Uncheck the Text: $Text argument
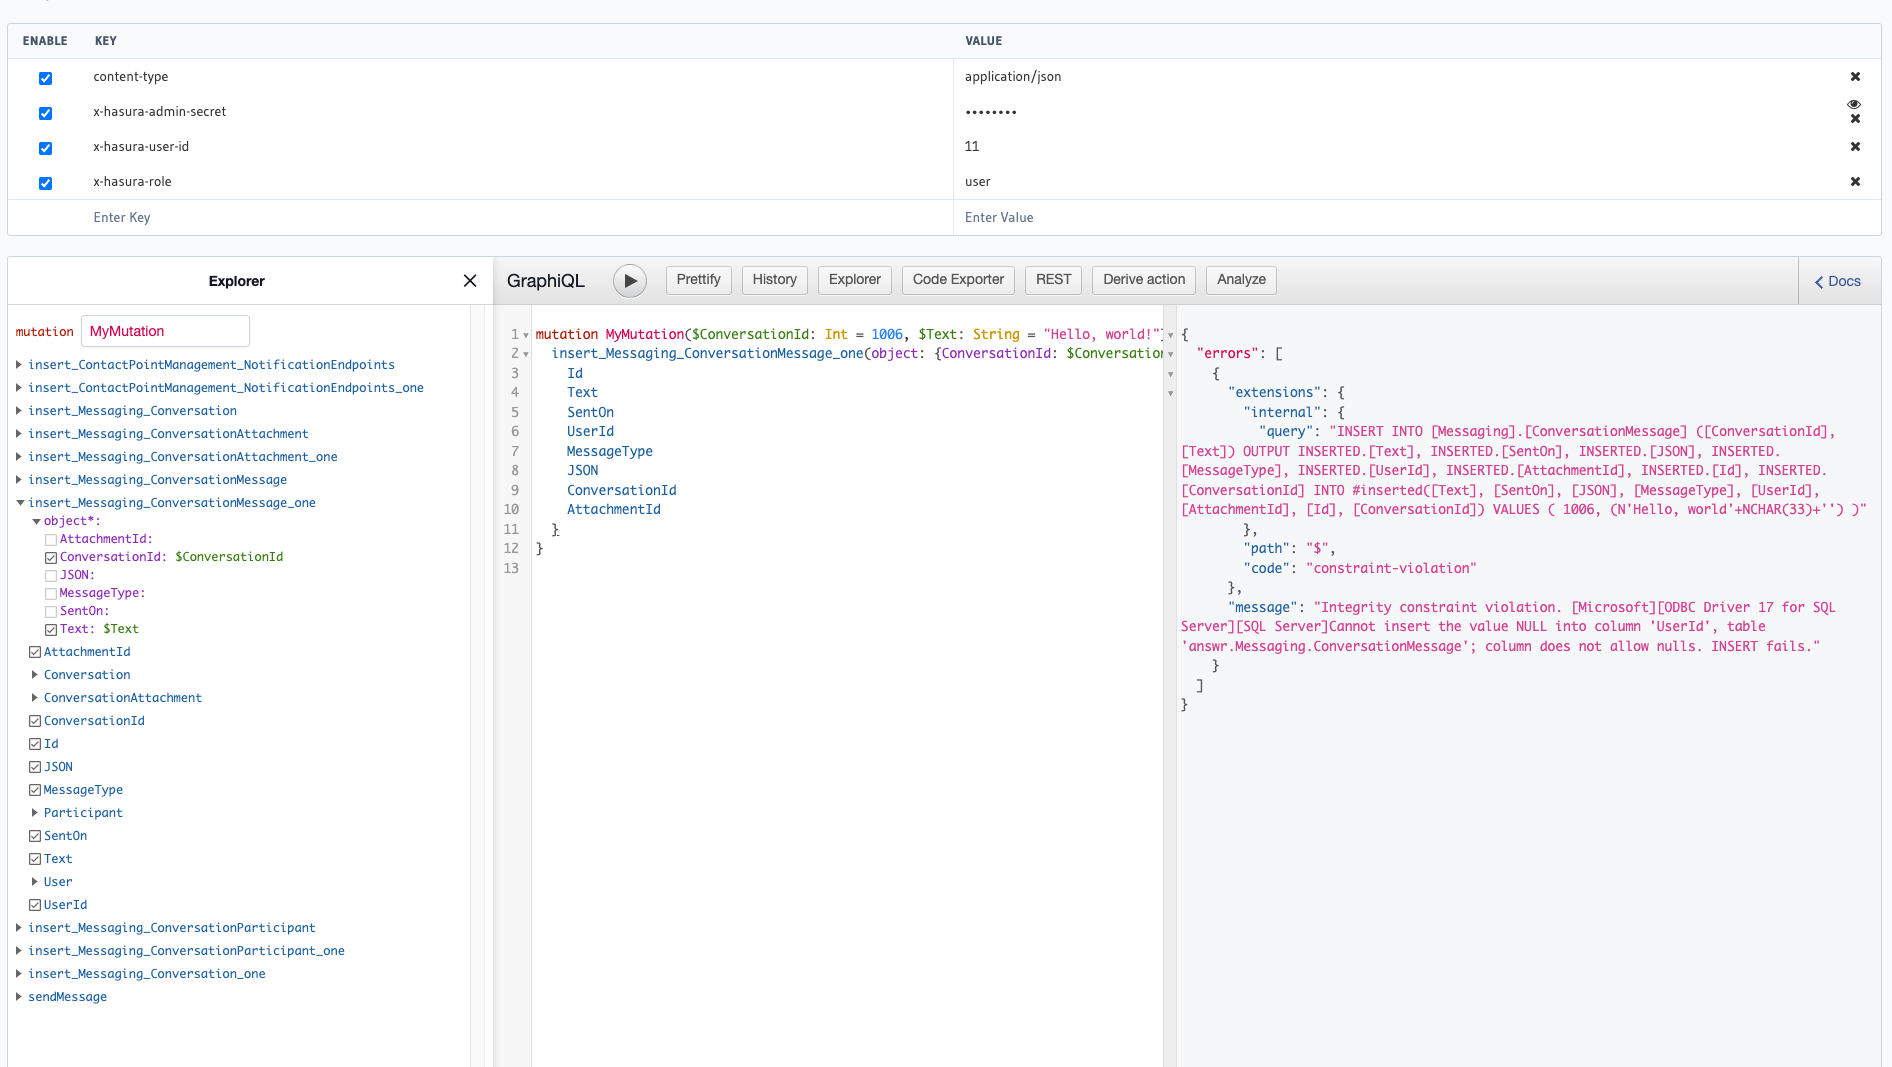This screenshot has height=1067, width=1892. [x=51, y=630]
